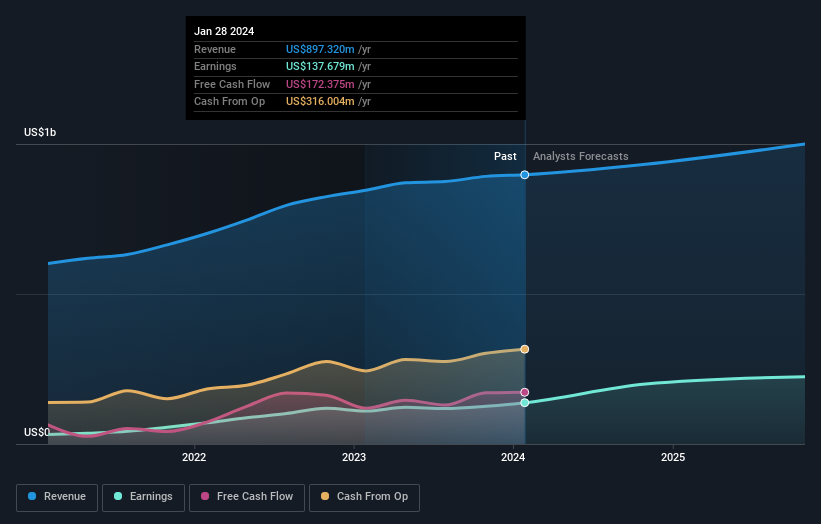Click the Revenue row label in tooltip
The height and width of the screenshot is (524, 821).
pos(215,49)
